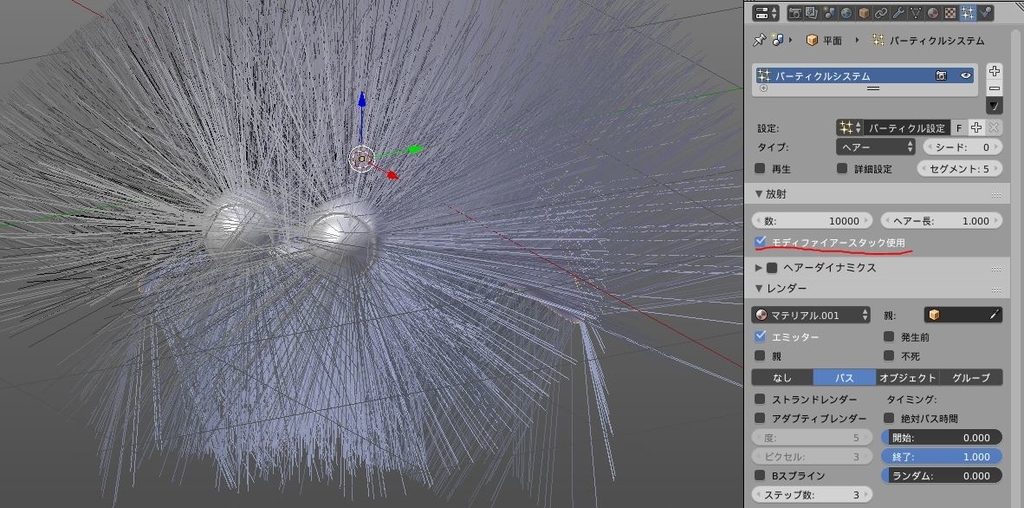1024x508 pixels.
Task: Click the 数: 10000 field
Action: tap(812, 221)
